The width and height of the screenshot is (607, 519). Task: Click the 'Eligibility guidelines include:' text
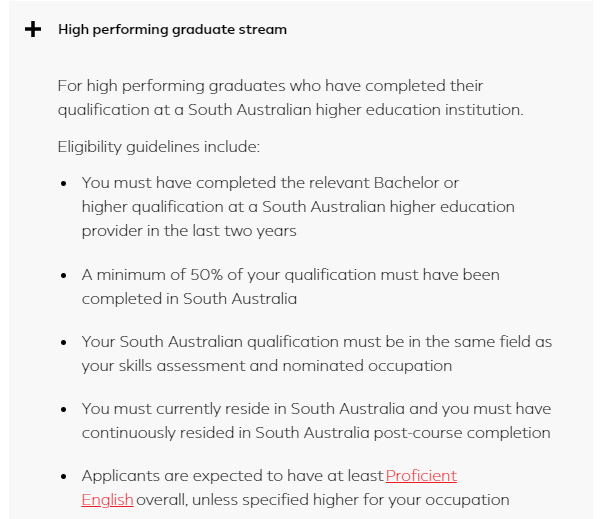coord(158,147)
